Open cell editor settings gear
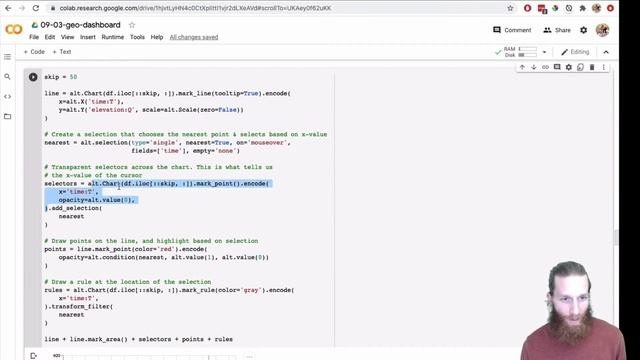 click(569, 67)
